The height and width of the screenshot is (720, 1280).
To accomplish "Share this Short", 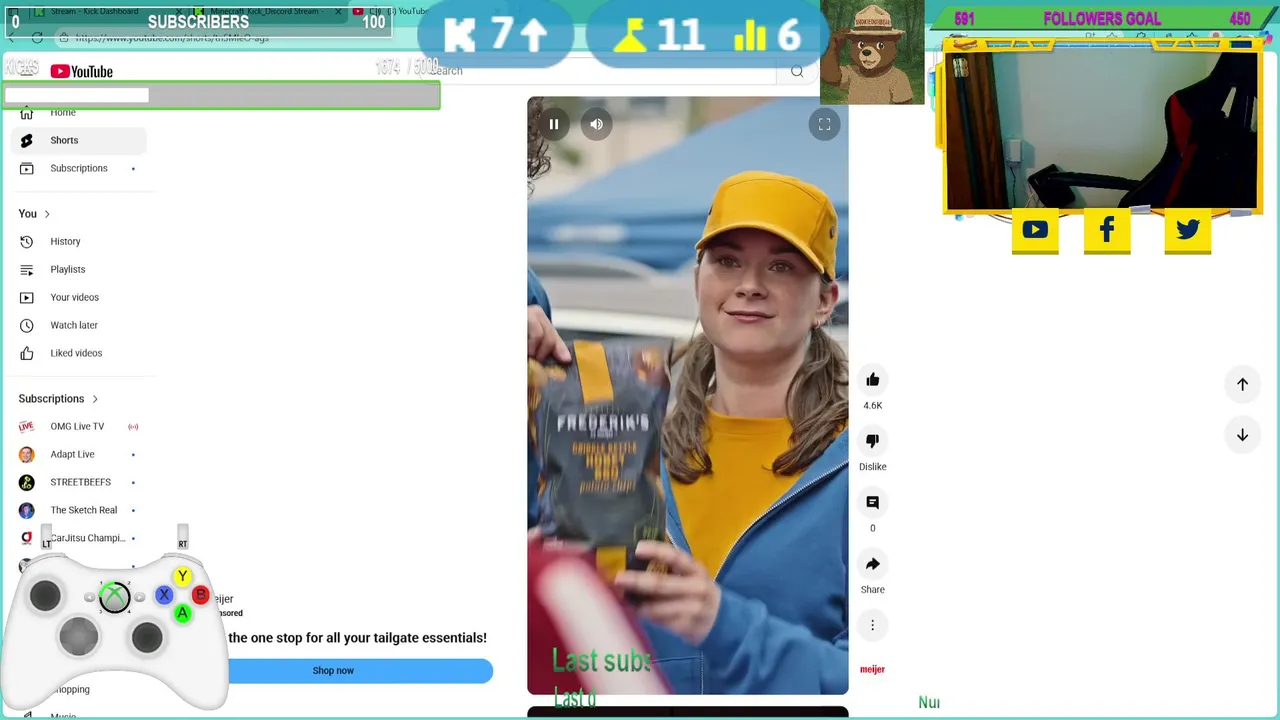I will tap(872, 564).
